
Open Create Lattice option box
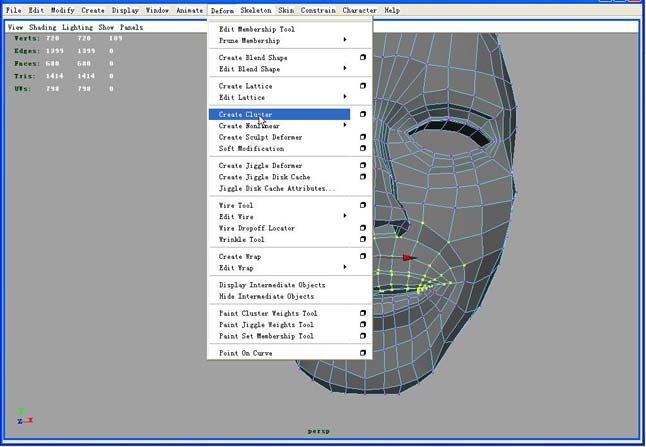point(362,86)
